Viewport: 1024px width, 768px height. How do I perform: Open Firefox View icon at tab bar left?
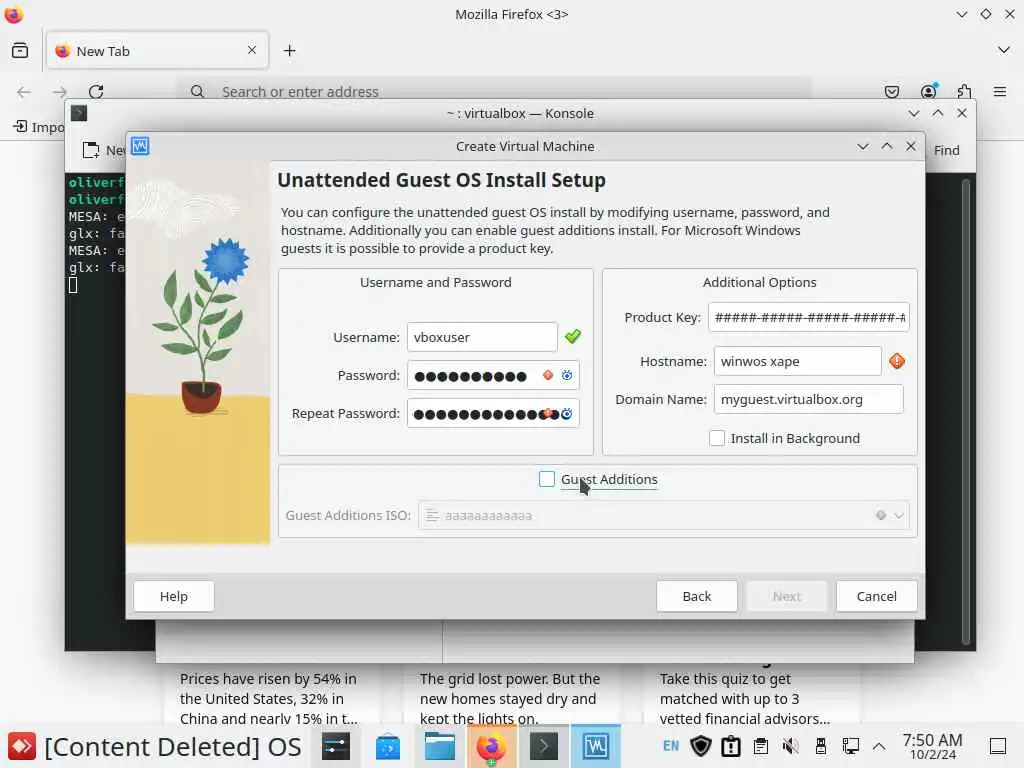[20, 50]
